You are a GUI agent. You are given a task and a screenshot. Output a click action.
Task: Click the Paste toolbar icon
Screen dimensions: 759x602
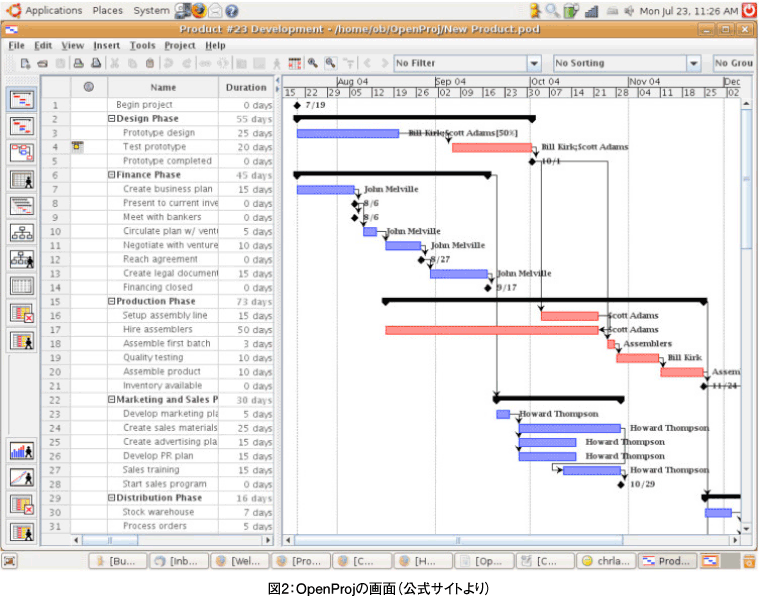150,63
